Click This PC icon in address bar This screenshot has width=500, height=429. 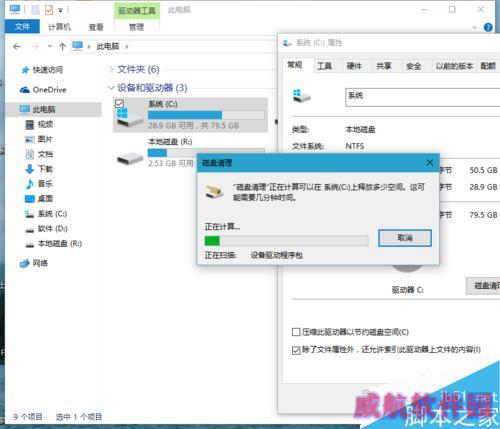coord(77,46)
